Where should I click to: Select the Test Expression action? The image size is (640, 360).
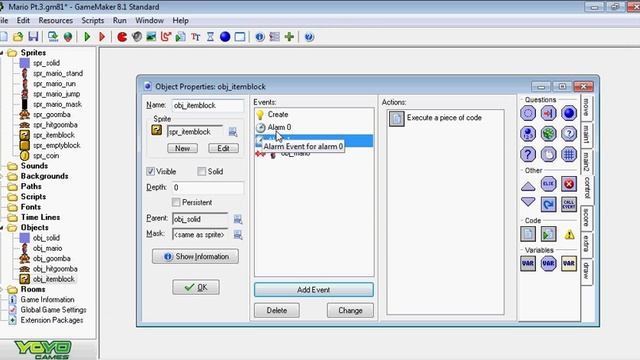[528, 154]
